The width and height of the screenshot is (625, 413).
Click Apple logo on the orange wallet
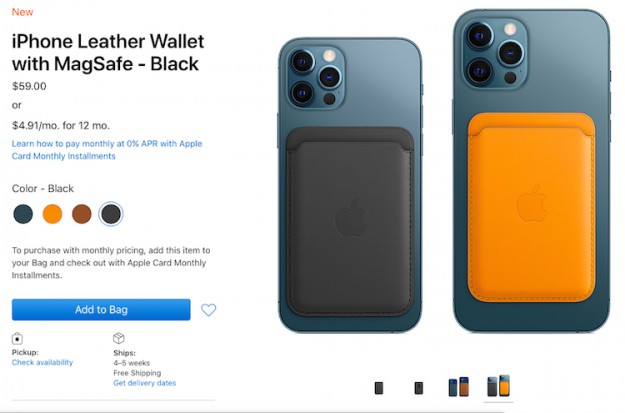point(532,203)
